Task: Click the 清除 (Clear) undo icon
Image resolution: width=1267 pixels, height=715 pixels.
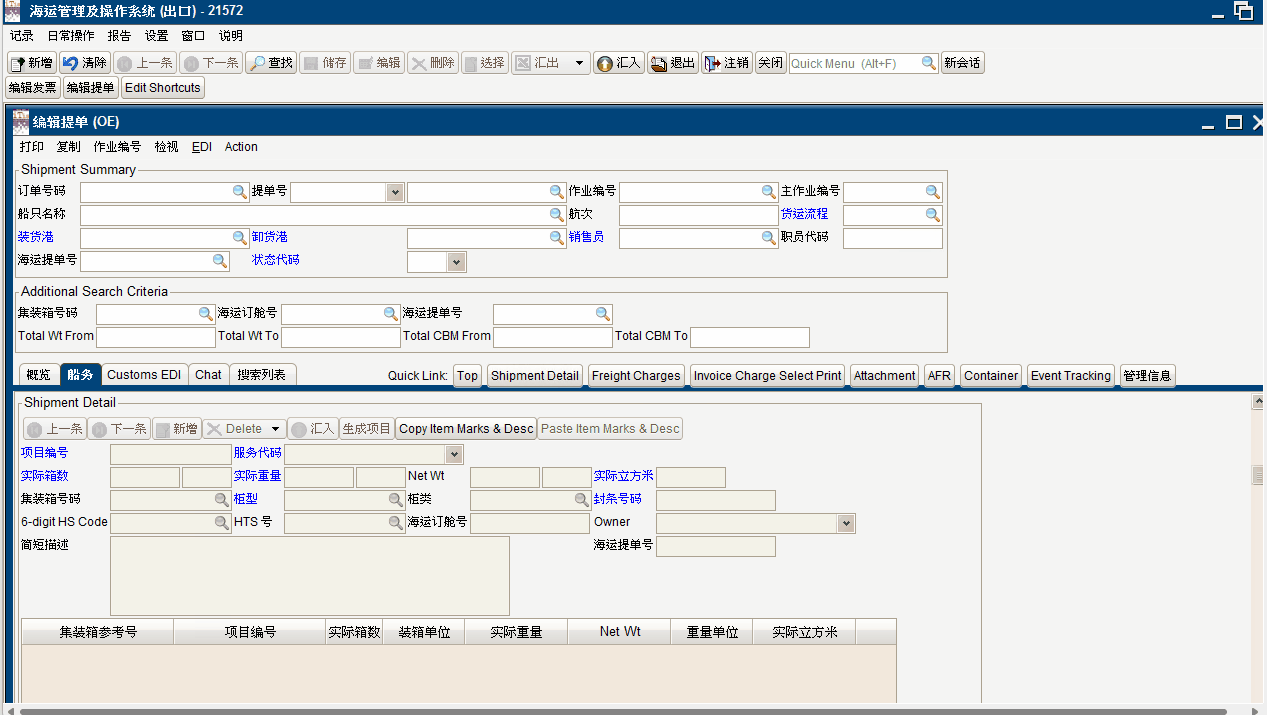Action: [x=70, y=63]
